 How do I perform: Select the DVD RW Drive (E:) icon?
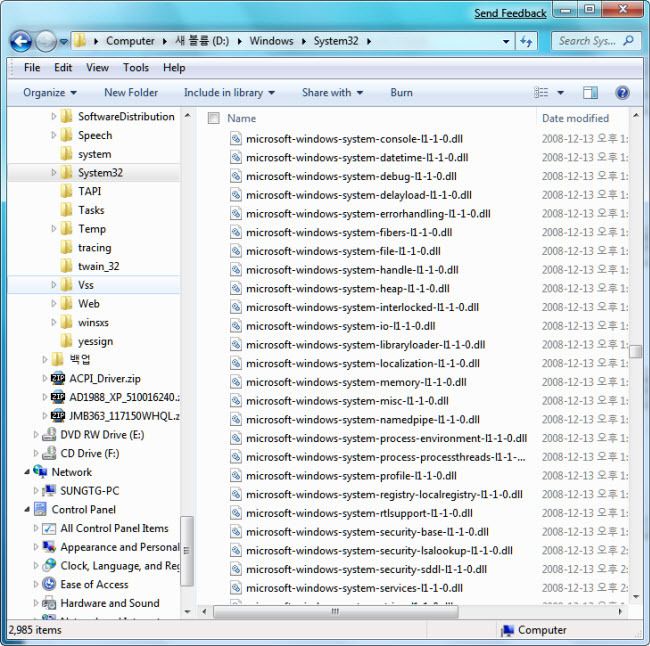coord(49,435)
